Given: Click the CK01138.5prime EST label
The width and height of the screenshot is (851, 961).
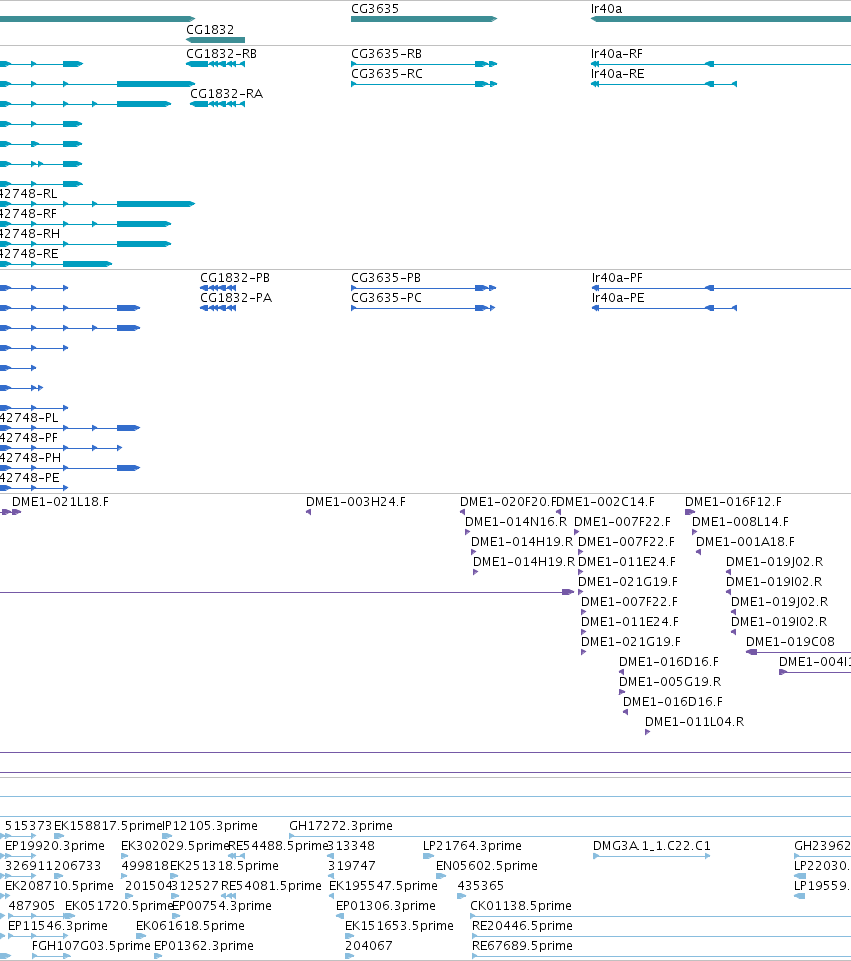Looking at the screenshot, I should click(x=521, y=906).
